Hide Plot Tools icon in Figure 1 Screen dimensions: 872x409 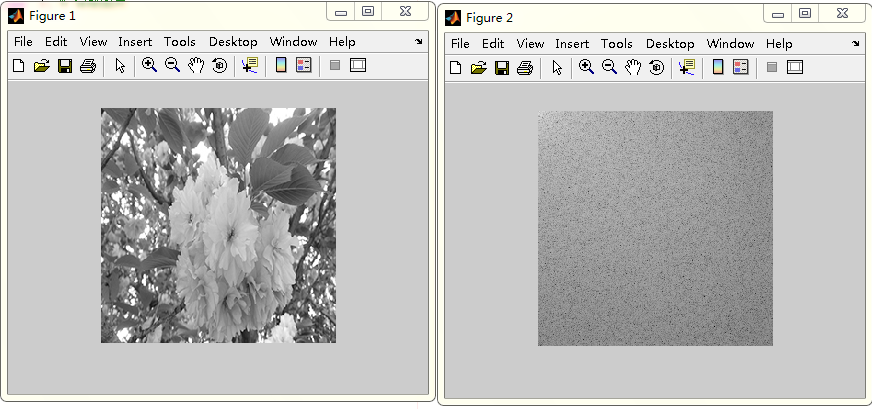pos(335,66)
